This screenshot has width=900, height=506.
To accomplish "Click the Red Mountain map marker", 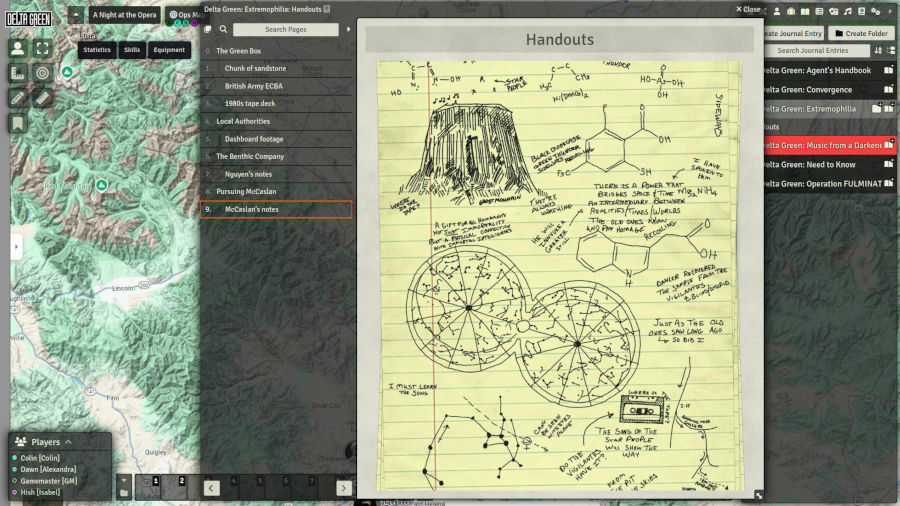I will [102, 185].
